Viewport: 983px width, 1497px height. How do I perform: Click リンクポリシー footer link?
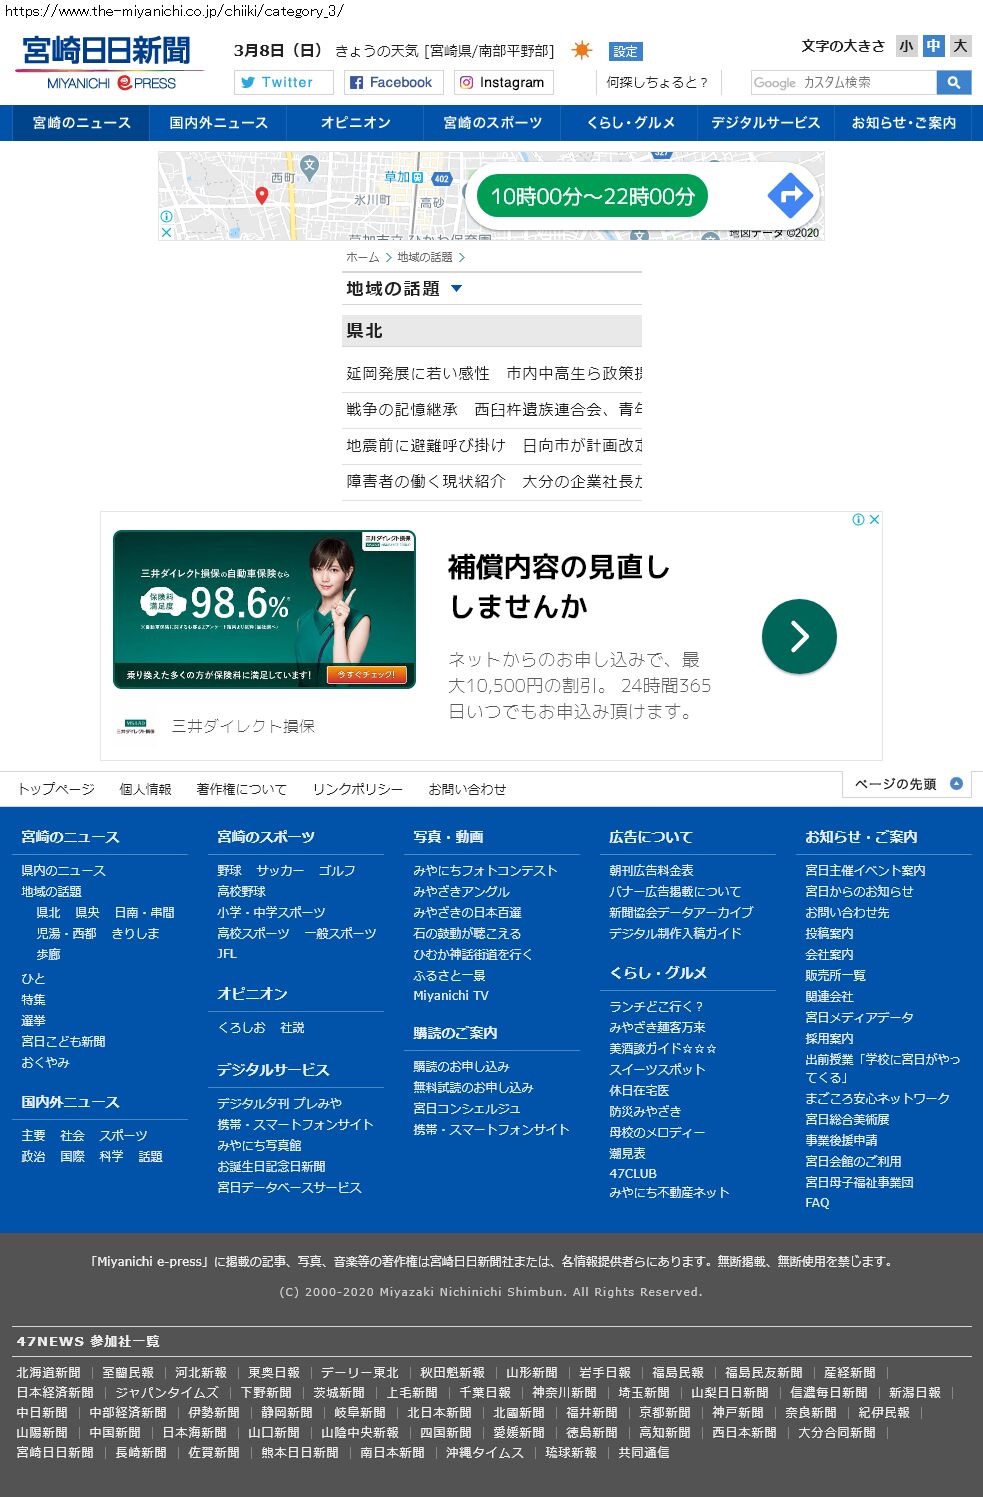point(358,789)
